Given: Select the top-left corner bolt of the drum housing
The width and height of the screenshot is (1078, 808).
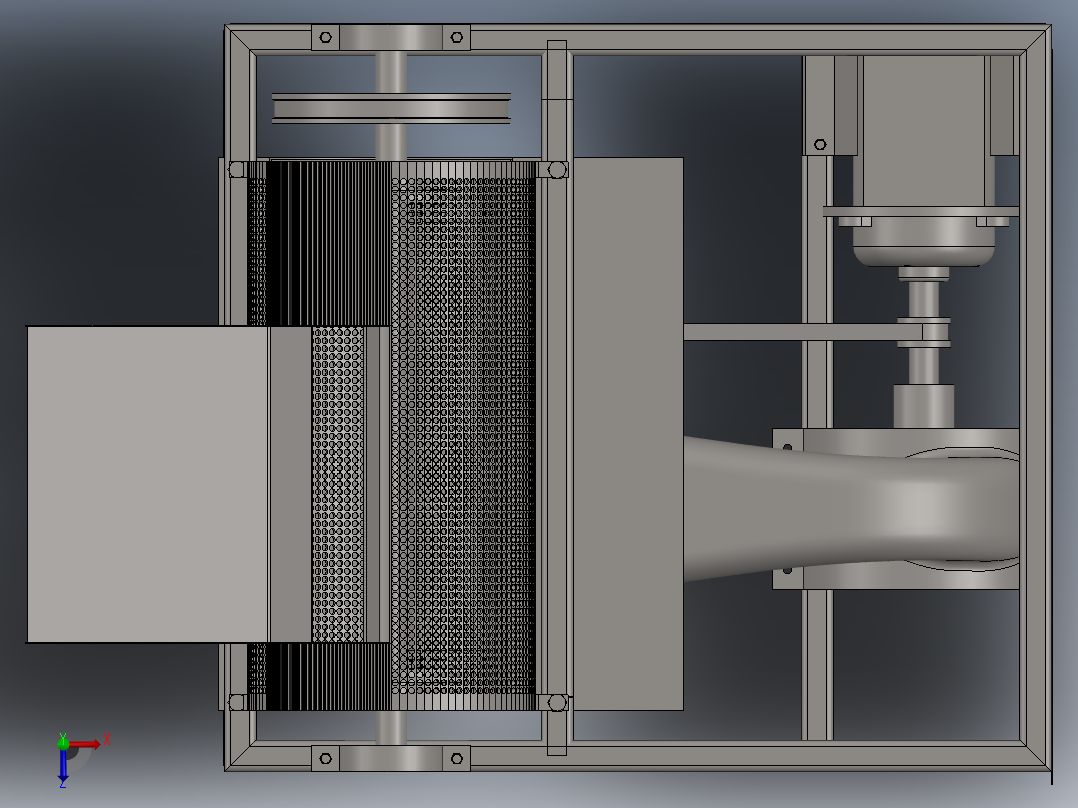Looking at the screenshot, I should (x=236, y=169).
